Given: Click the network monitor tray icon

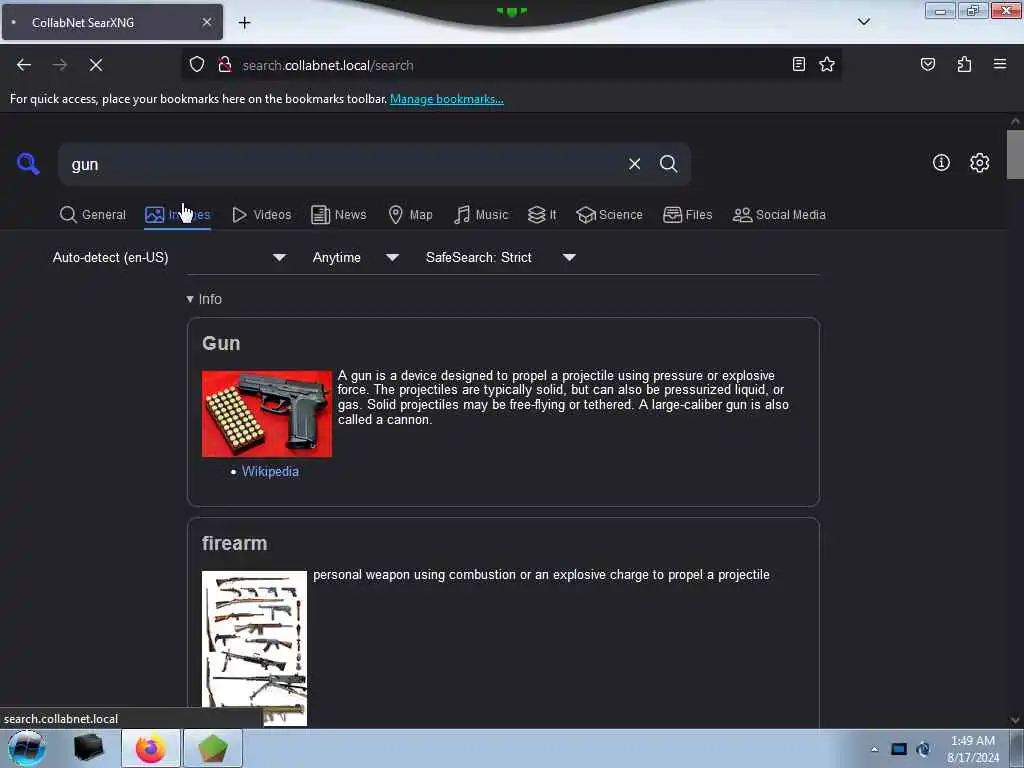Looking at the screenshot, I should [x=899, y=749].
